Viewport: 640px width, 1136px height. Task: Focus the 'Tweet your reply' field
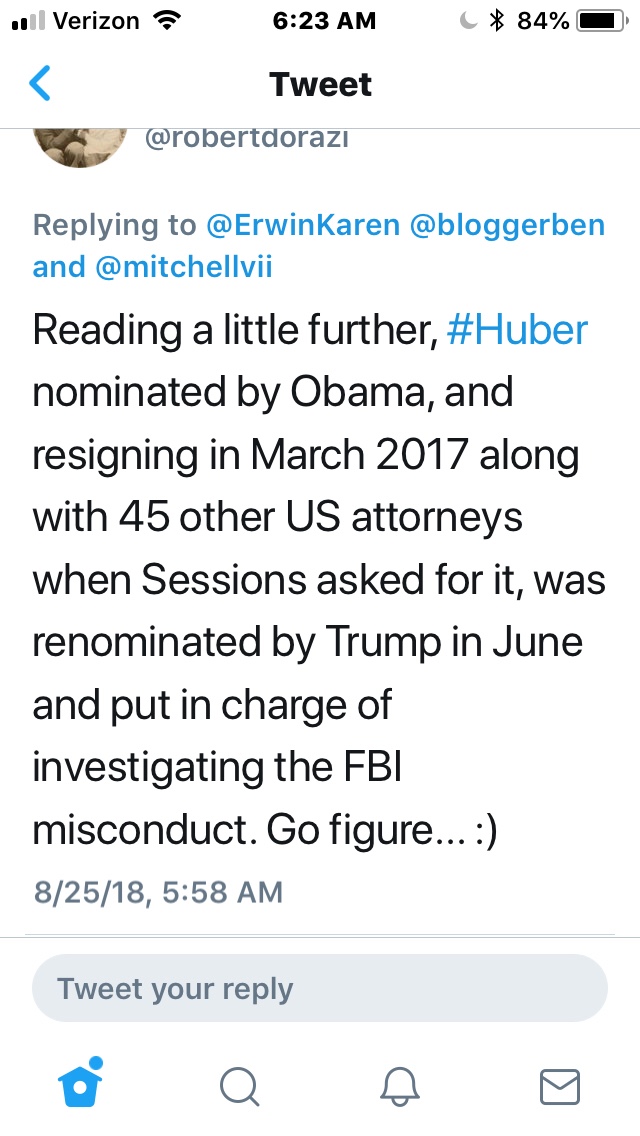click(x=320, y=988)
